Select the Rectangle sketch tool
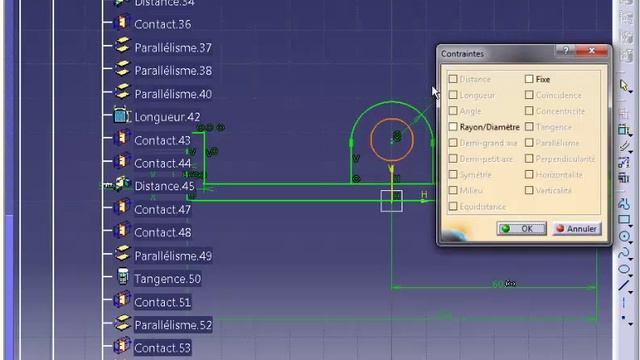The height and width of the screenshot is (360, 640). pos(624,220)
